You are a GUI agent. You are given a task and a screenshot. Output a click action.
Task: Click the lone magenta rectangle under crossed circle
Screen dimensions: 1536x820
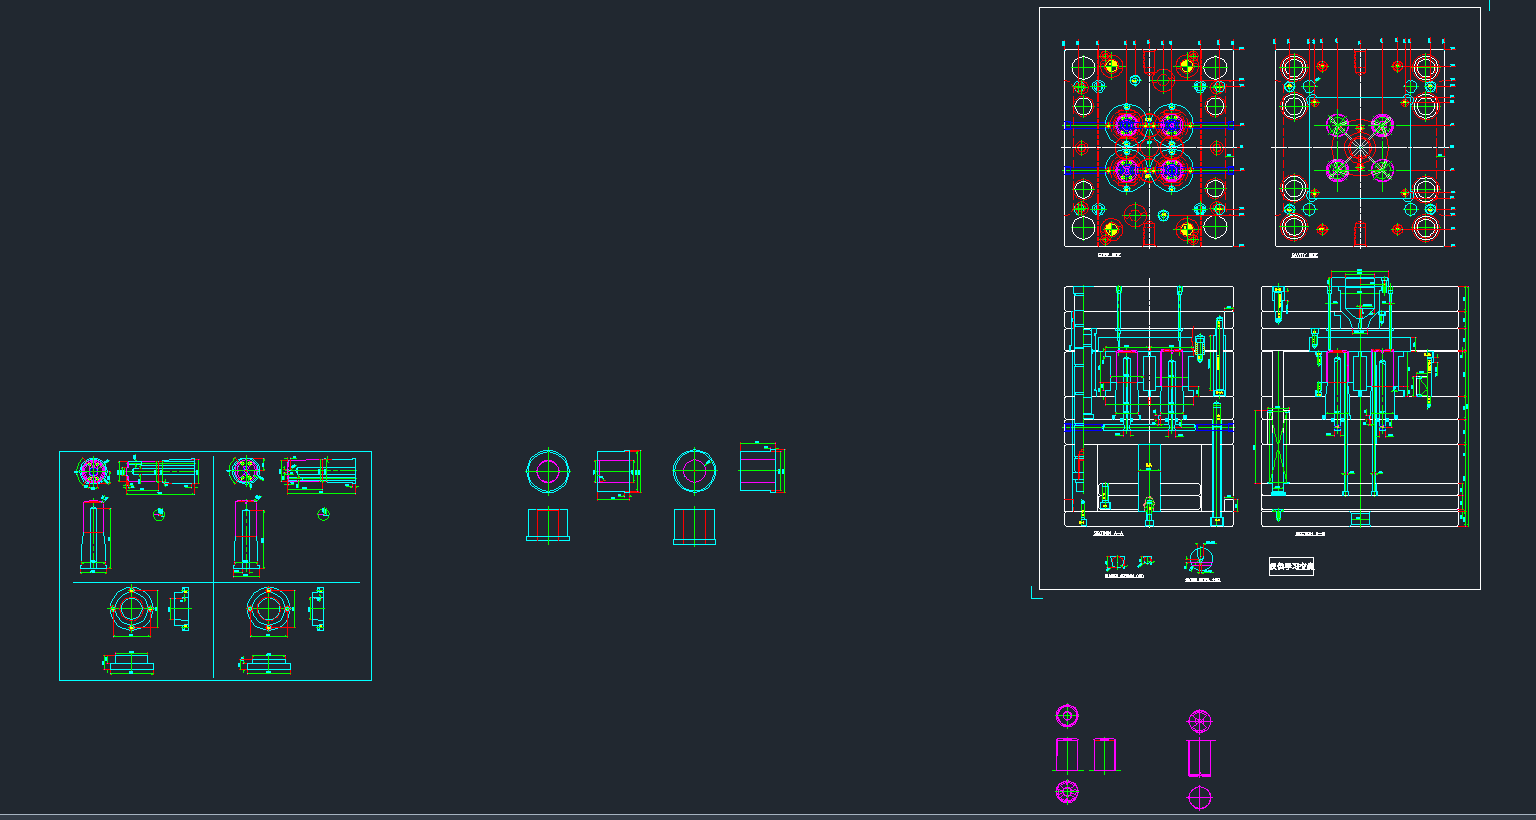(1200, 757)
